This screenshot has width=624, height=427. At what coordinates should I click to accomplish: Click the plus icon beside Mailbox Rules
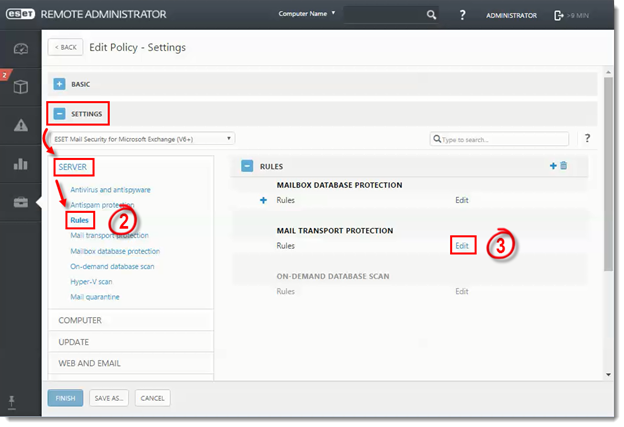[263, 200]
